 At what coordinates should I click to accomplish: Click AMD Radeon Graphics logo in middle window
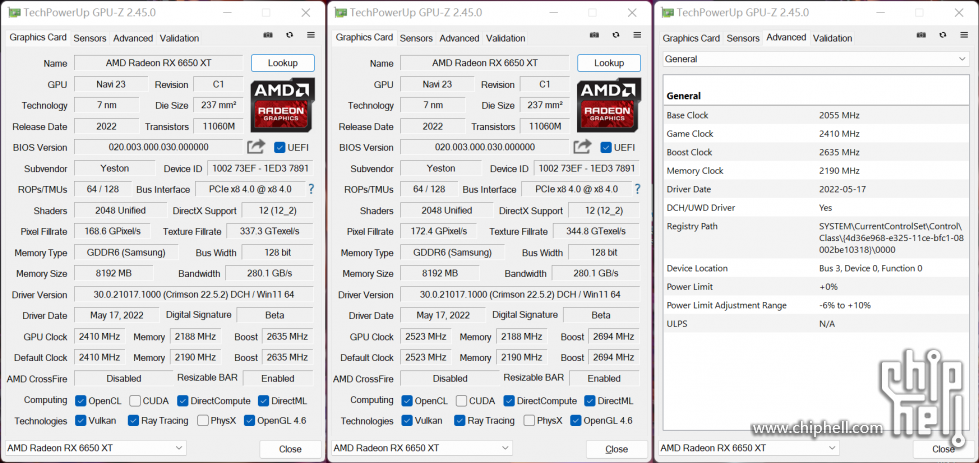609,105
